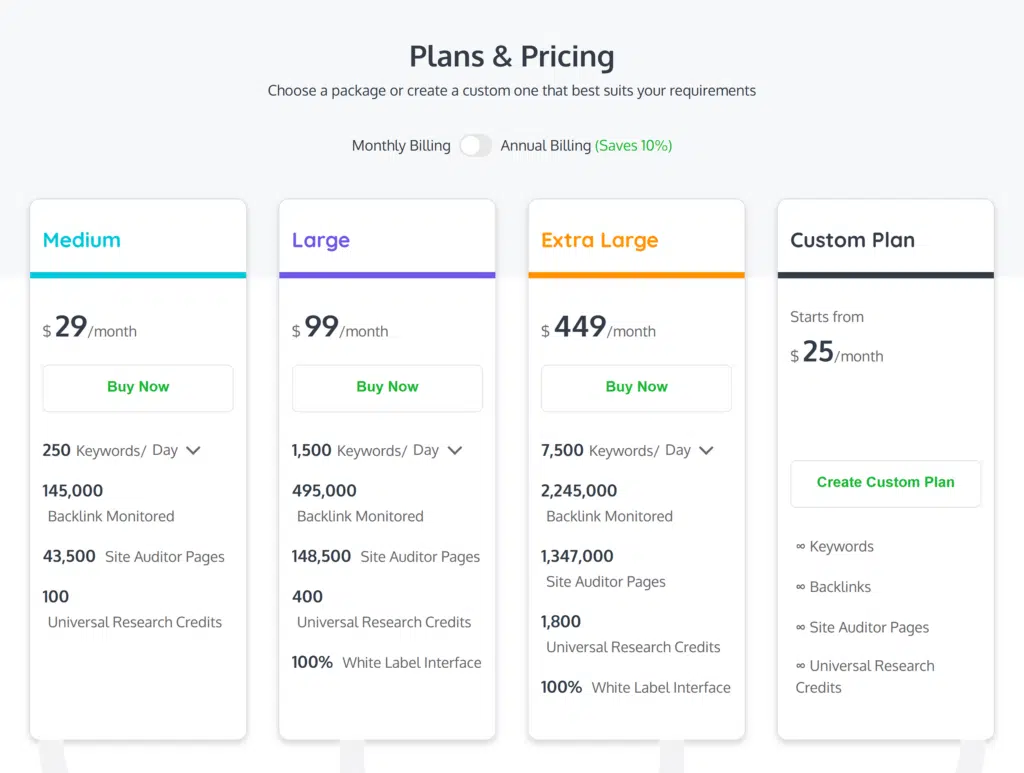1024x773 pixels.
Task: Click the Large plan heading
Action: coord(321,240)
